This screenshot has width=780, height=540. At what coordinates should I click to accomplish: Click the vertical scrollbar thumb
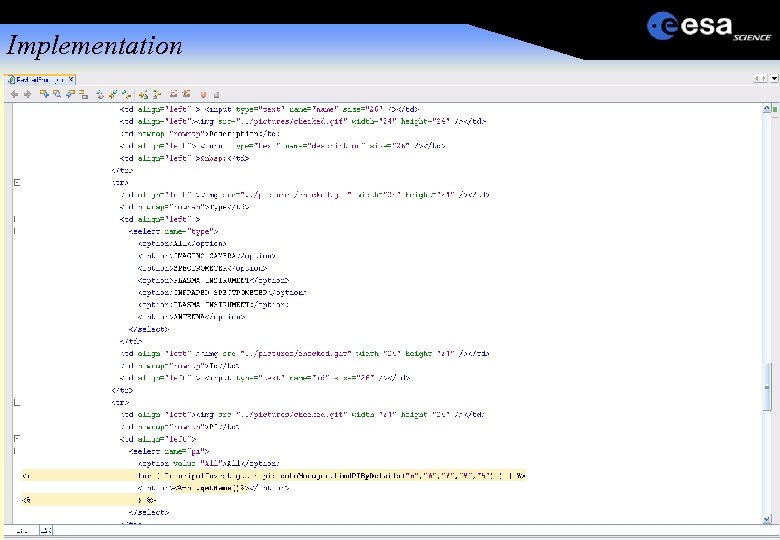[767, 387]
